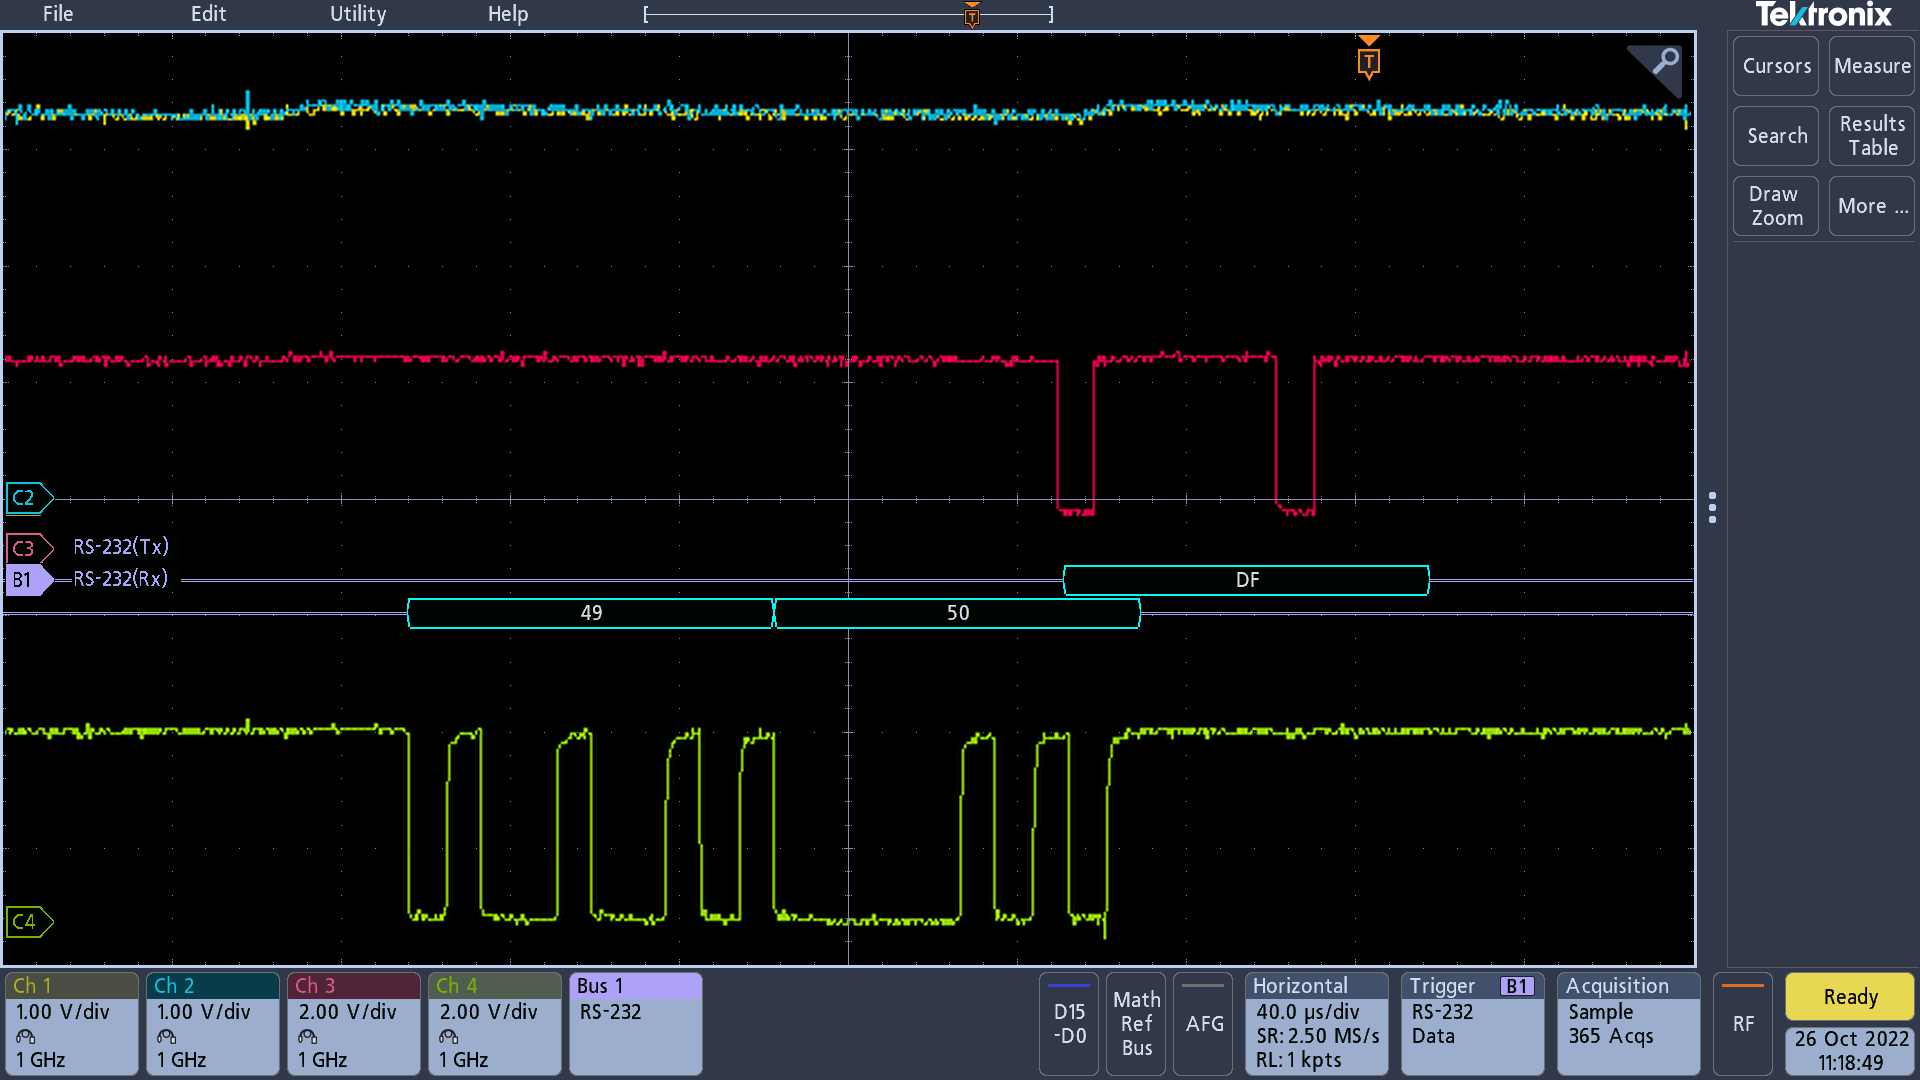This screenshot has height=1080, width=1920.
Task: Open the Trigger RS-232 settings badge
Action: click(1471, 1023)
